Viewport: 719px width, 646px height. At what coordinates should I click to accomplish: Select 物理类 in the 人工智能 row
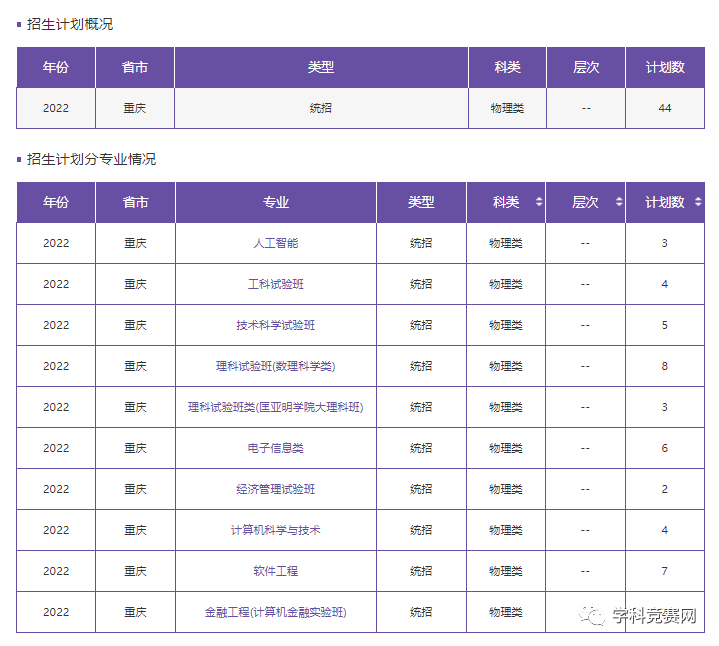pyautogui.click(x=506, y=243)
